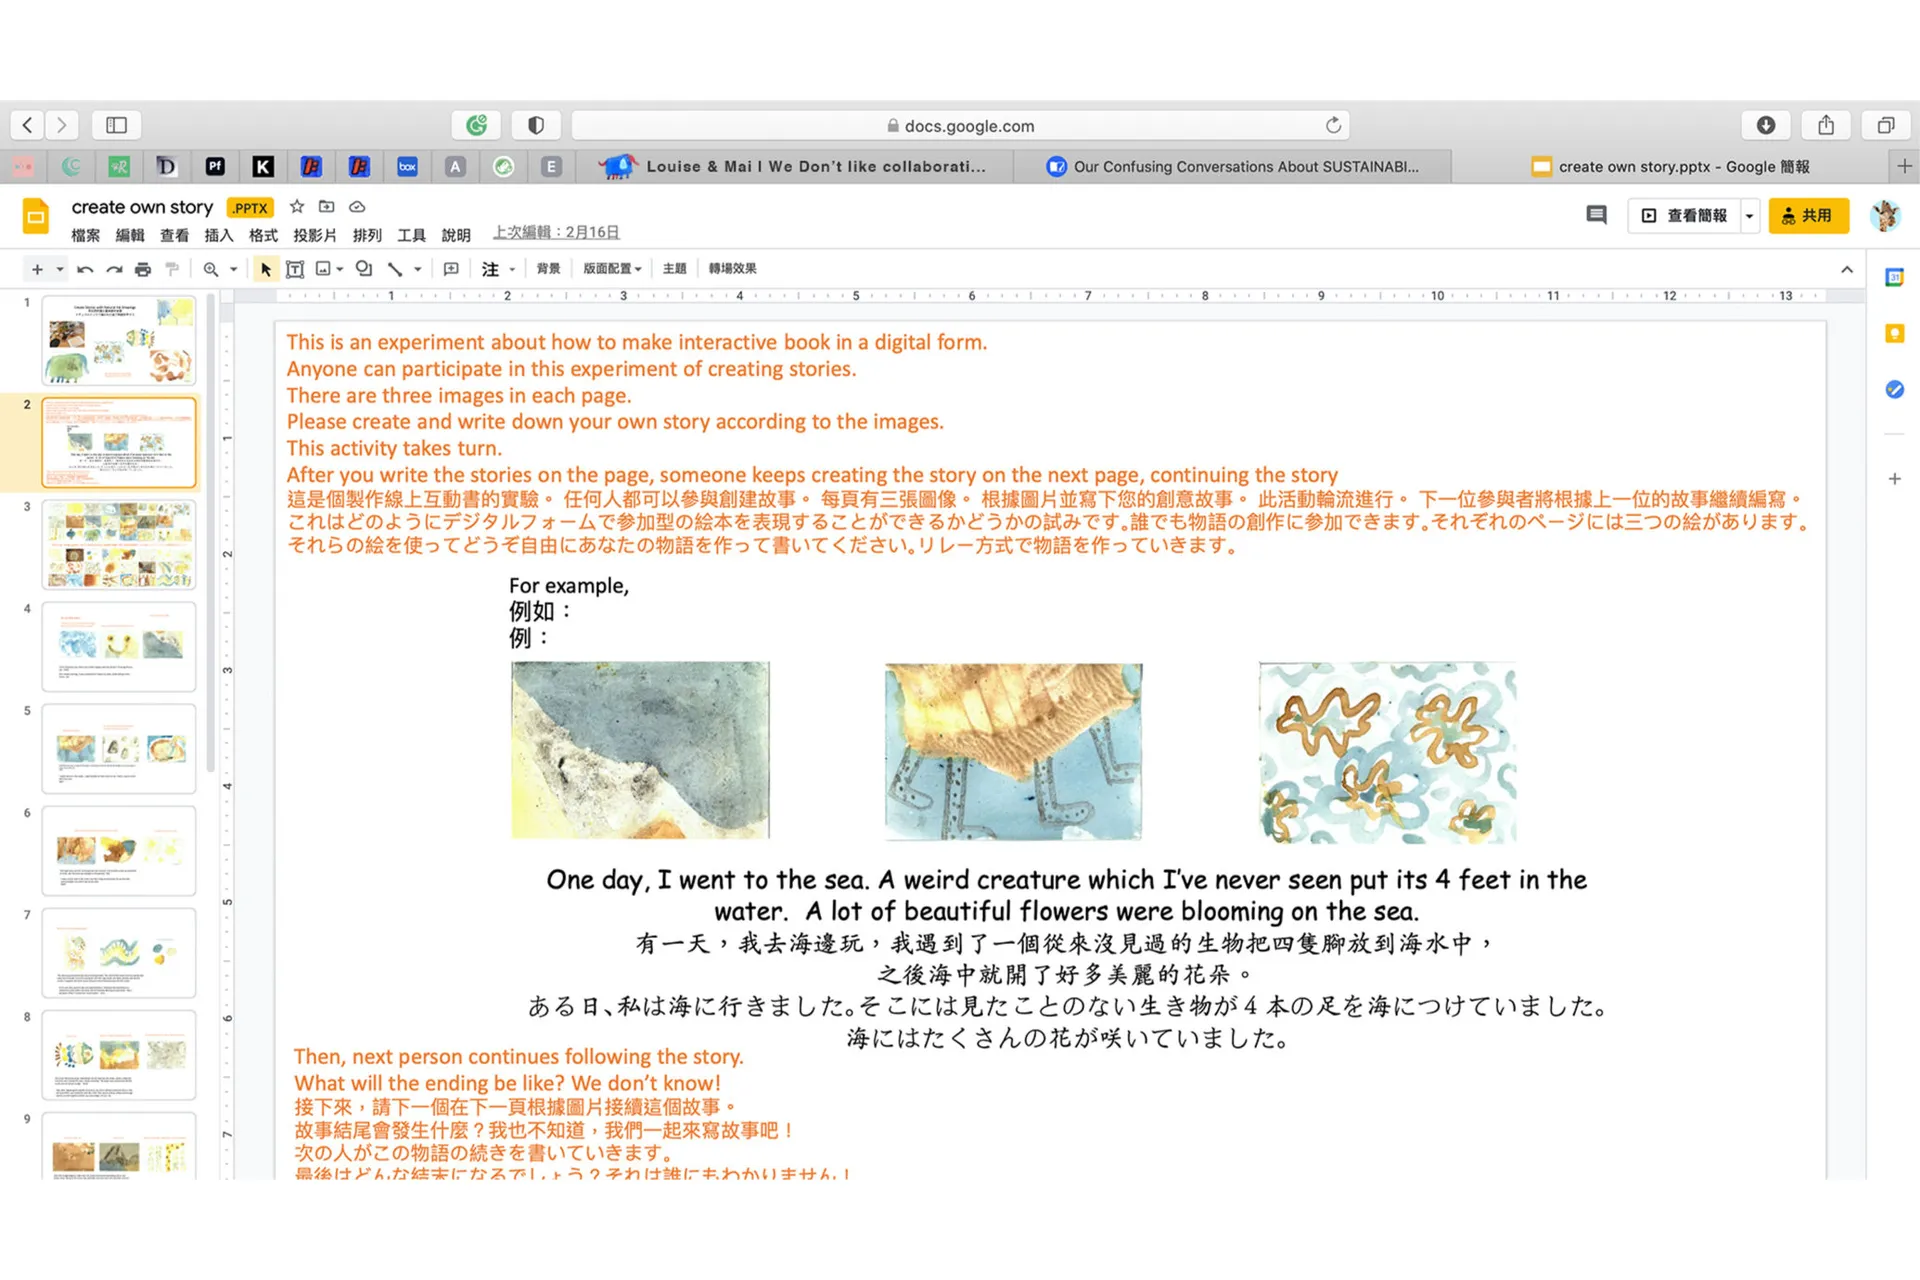Open the zoom level dropdown arrow
Screen dimensions: 1920x1280
234,269
